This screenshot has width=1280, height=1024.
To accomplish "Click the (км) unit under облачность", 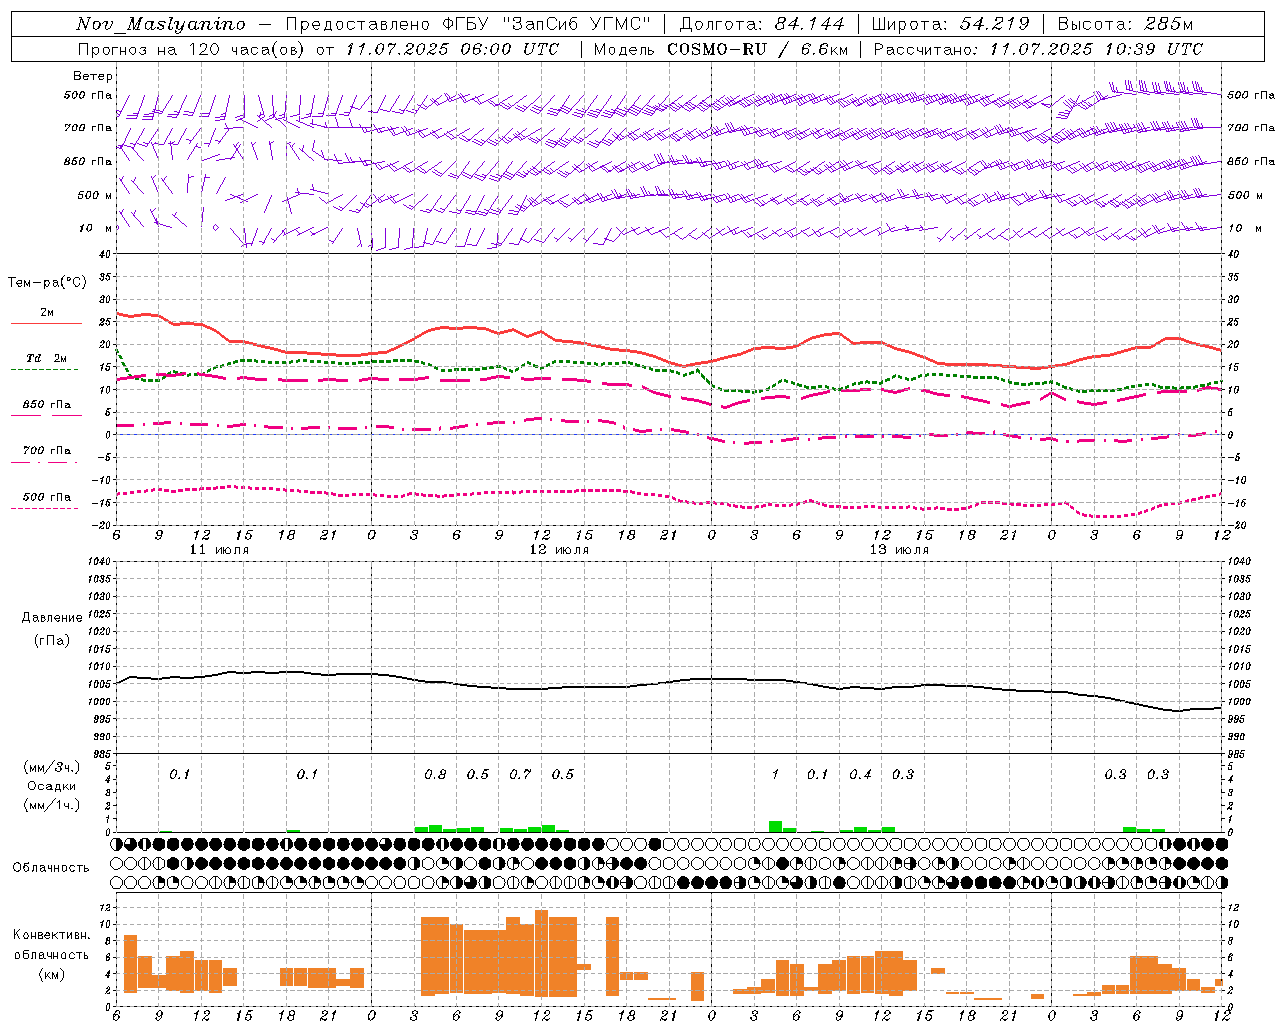I will click(x=52, y=973).
